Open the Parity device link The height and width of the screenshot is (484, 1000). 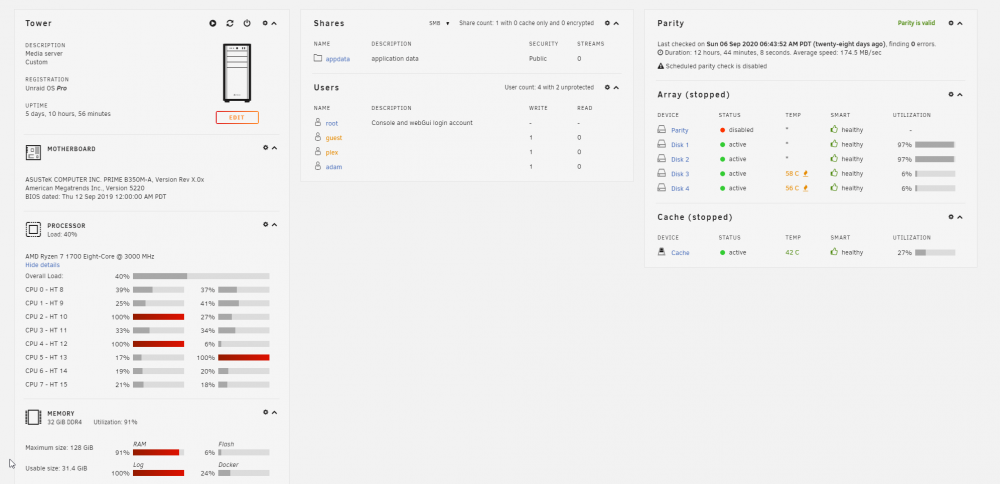coord(680,130)
